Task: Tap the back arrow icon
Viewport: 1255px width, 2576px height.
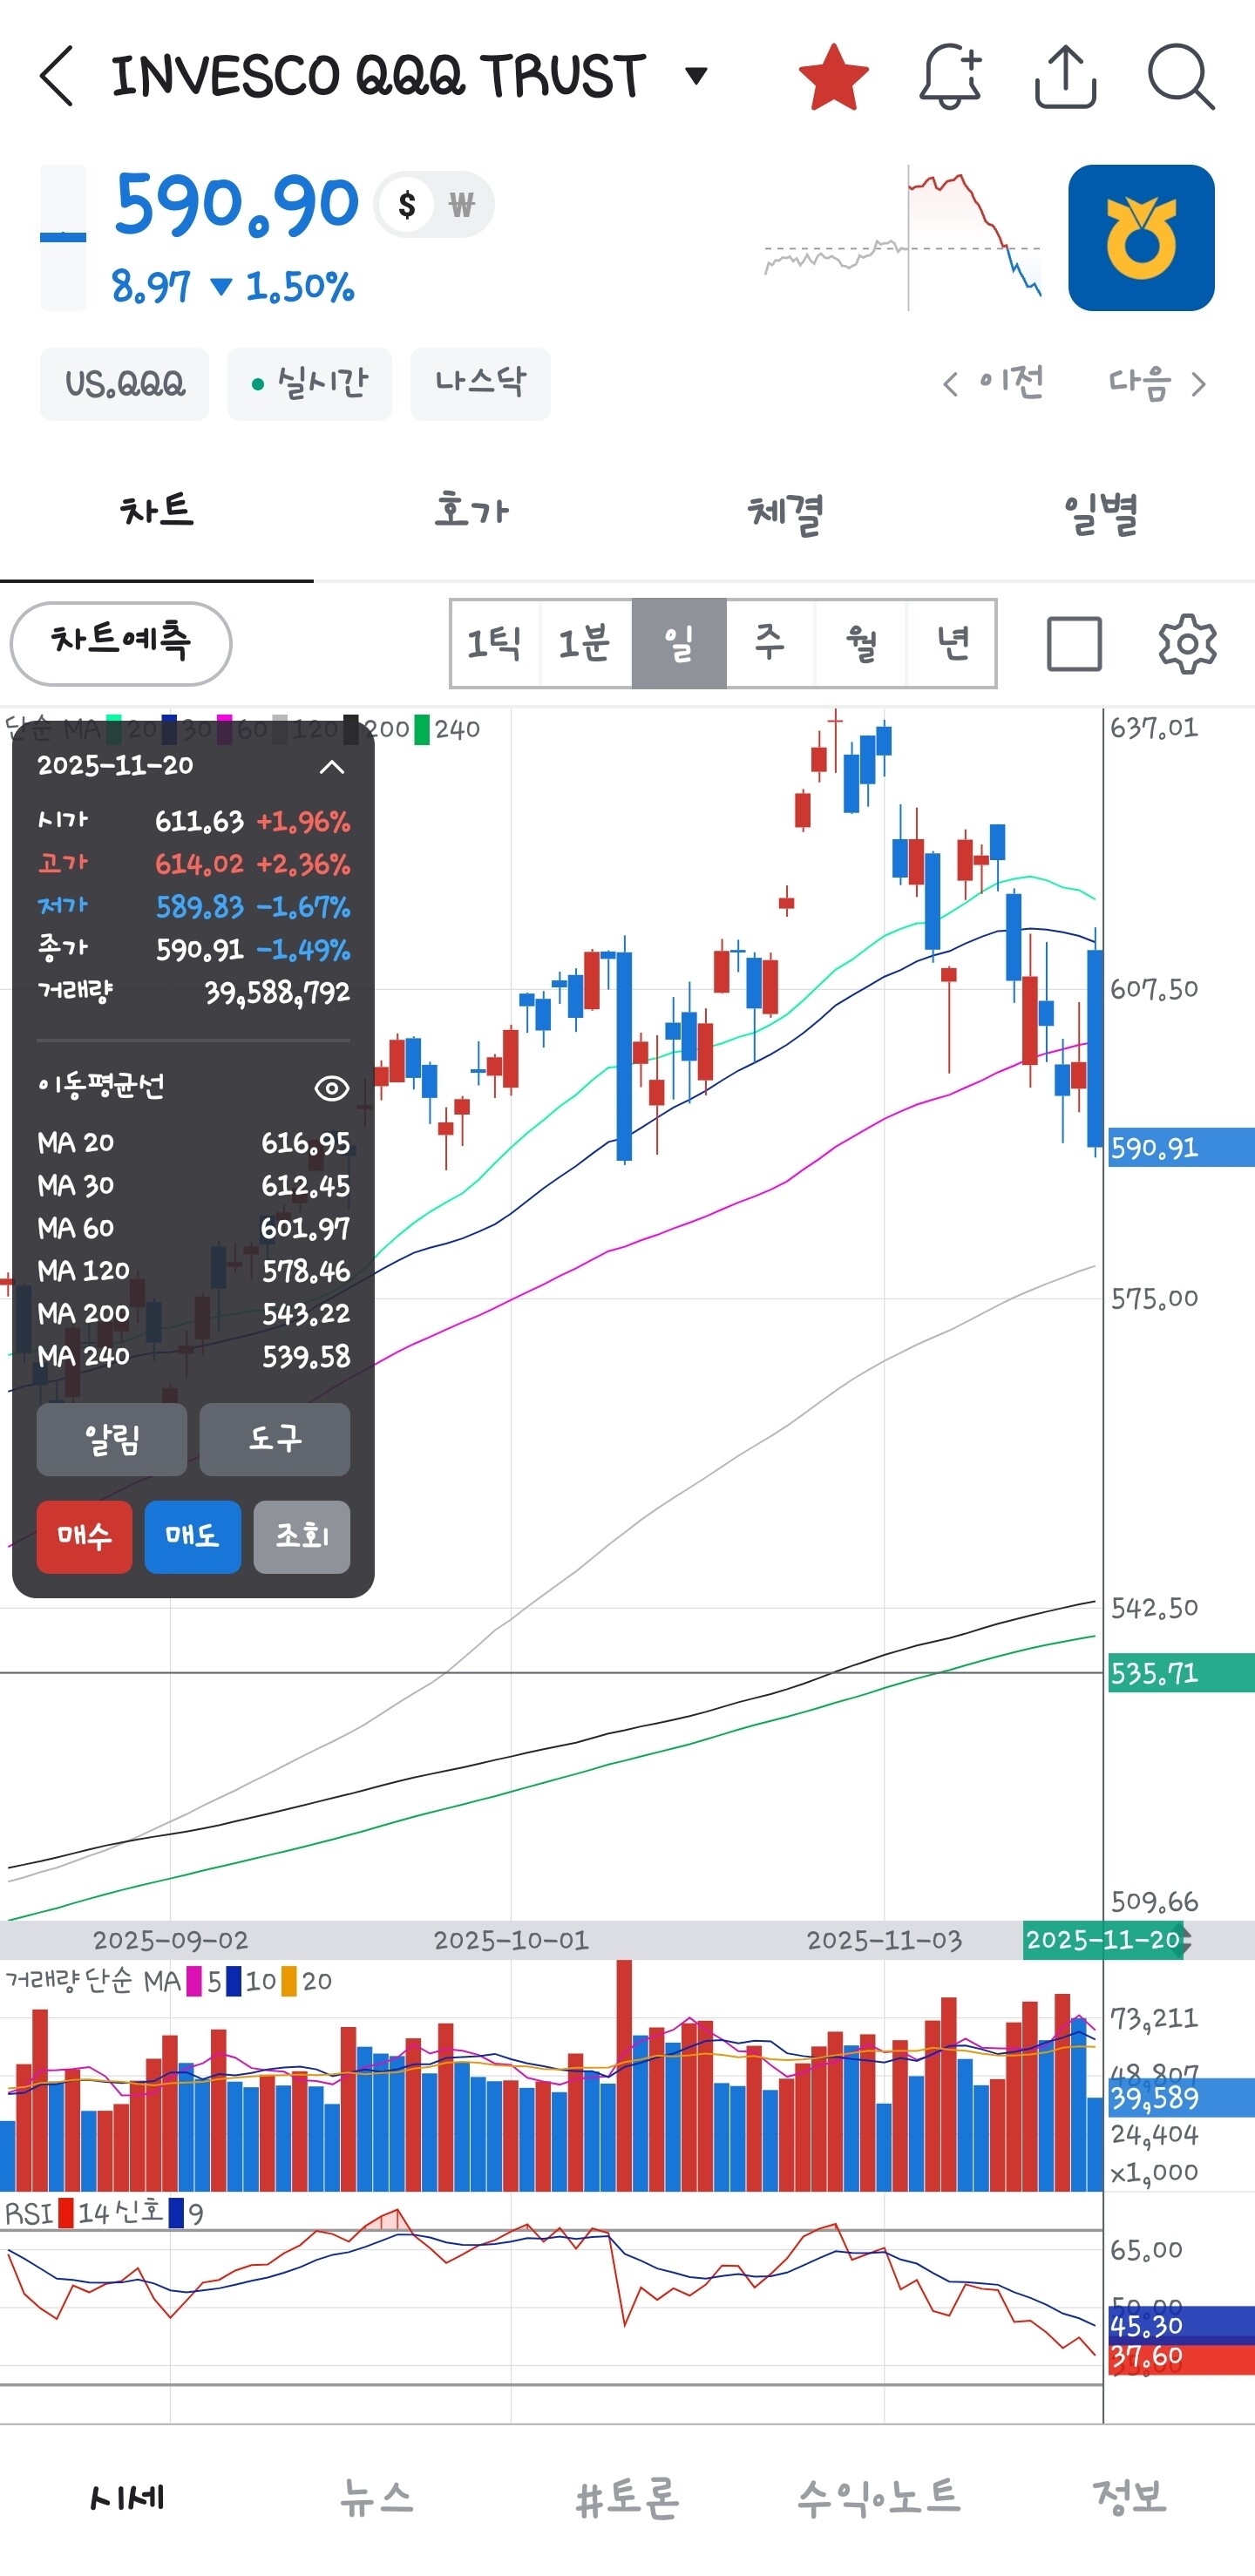Action: [57, 76]
